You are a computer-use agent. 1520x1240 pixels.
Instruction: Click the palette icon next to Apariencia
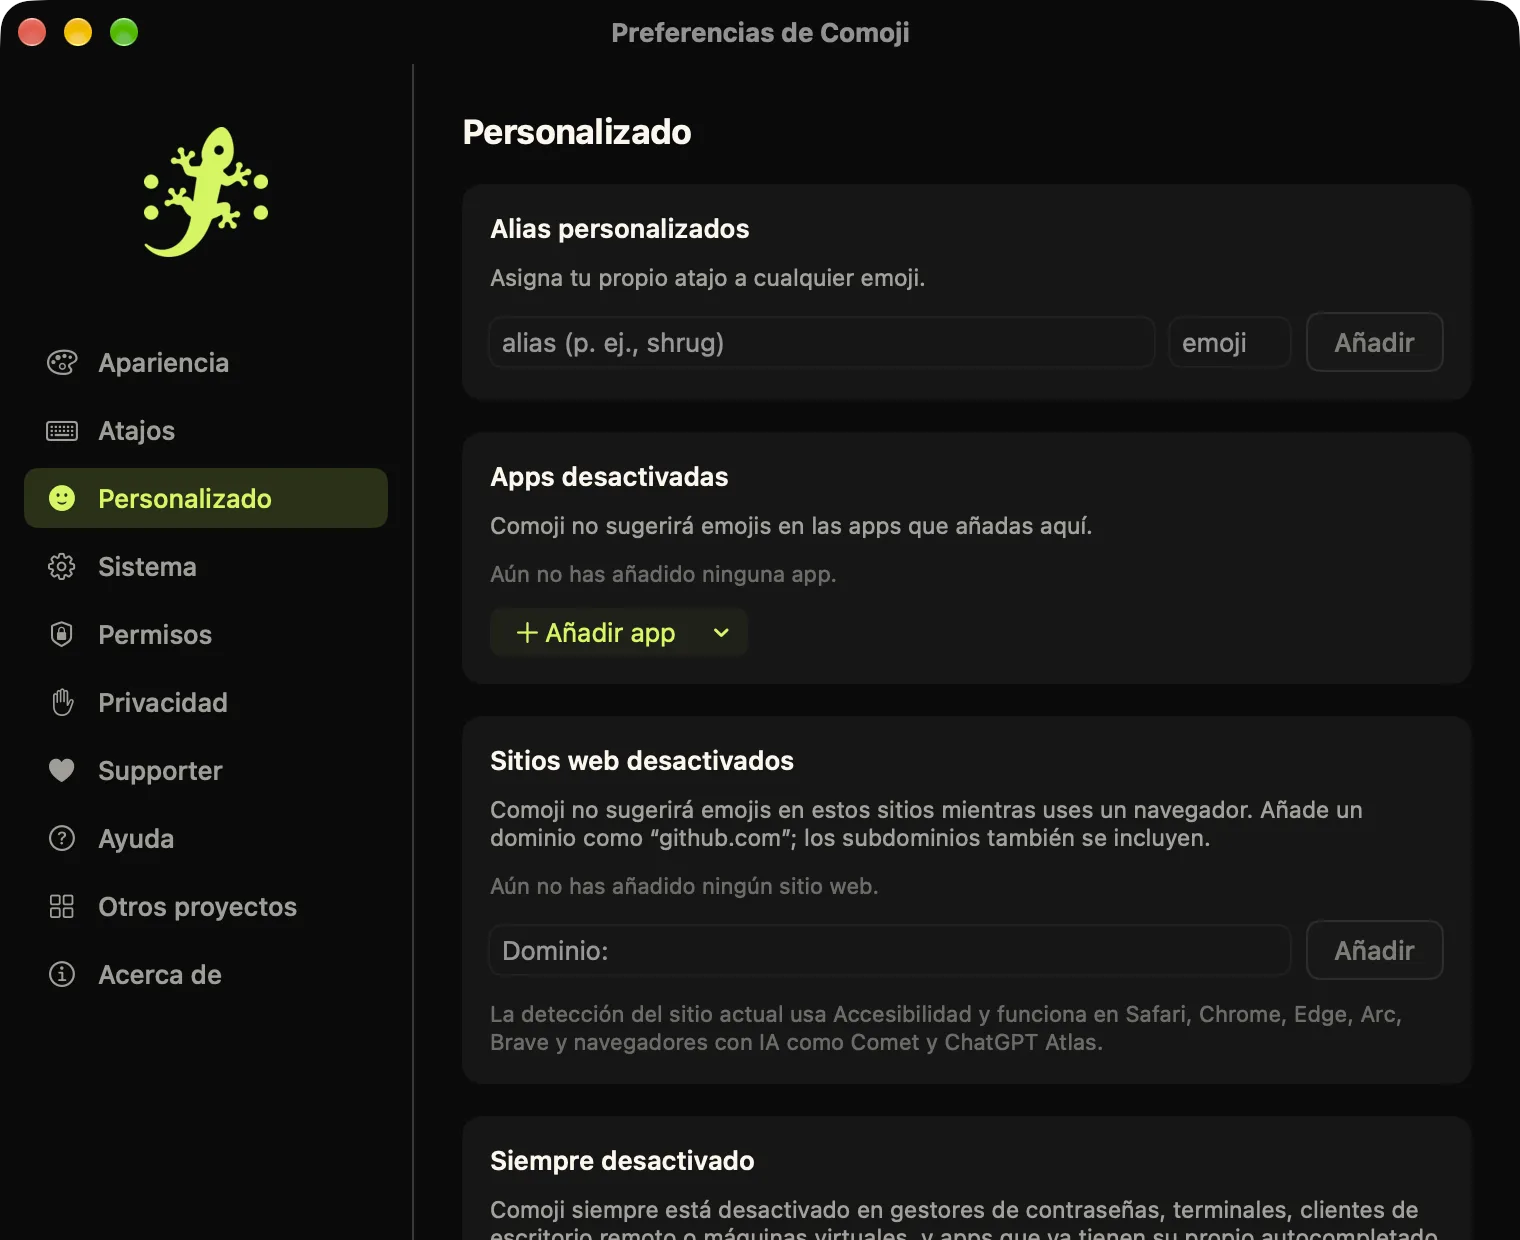click(x=62, y=363)
